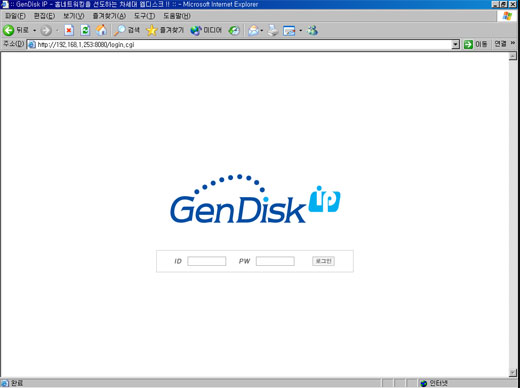This screenshot has width=520, height=388.
Task: Click the PW password input field
Action: (275, 261)
